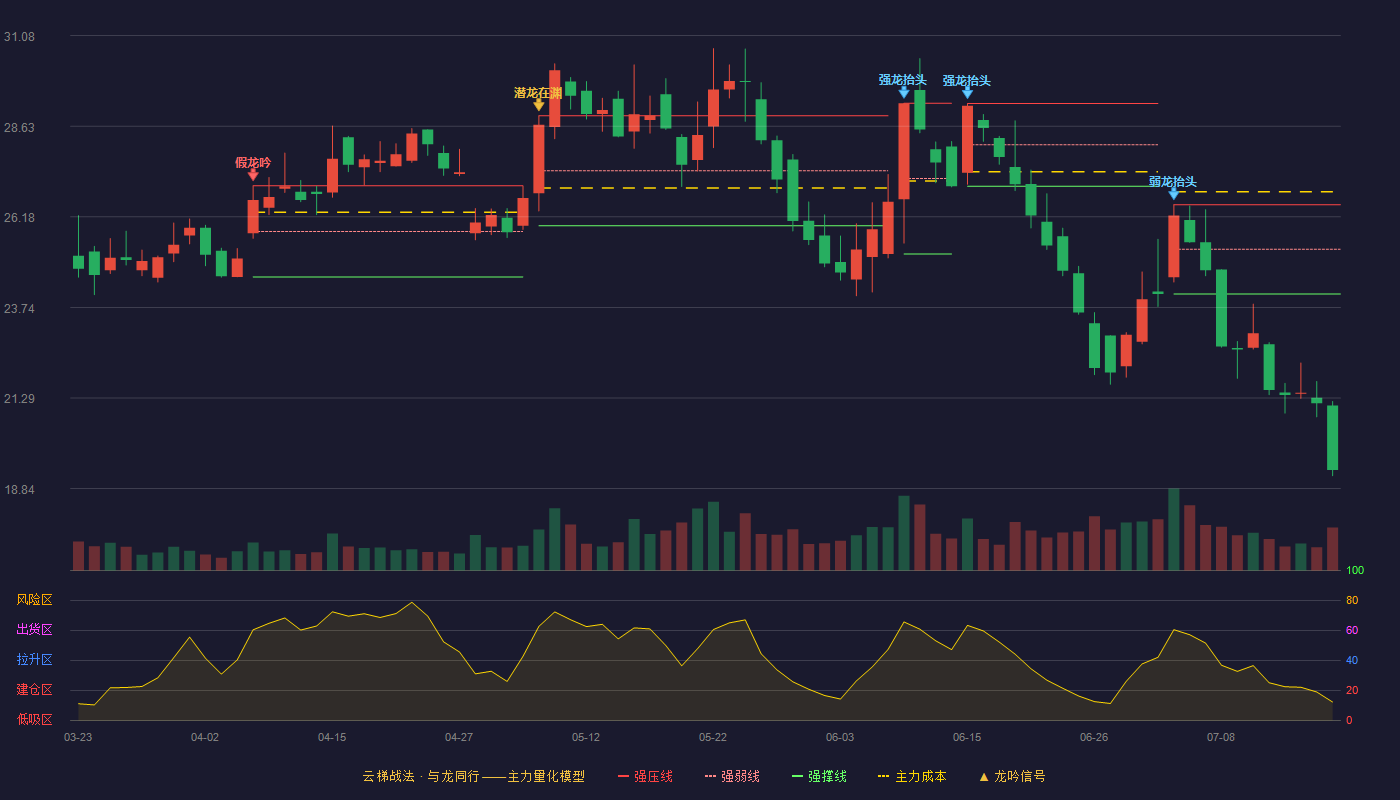Click the 21.29 price axis label
Screen dimensions: 1400x800
19,399
